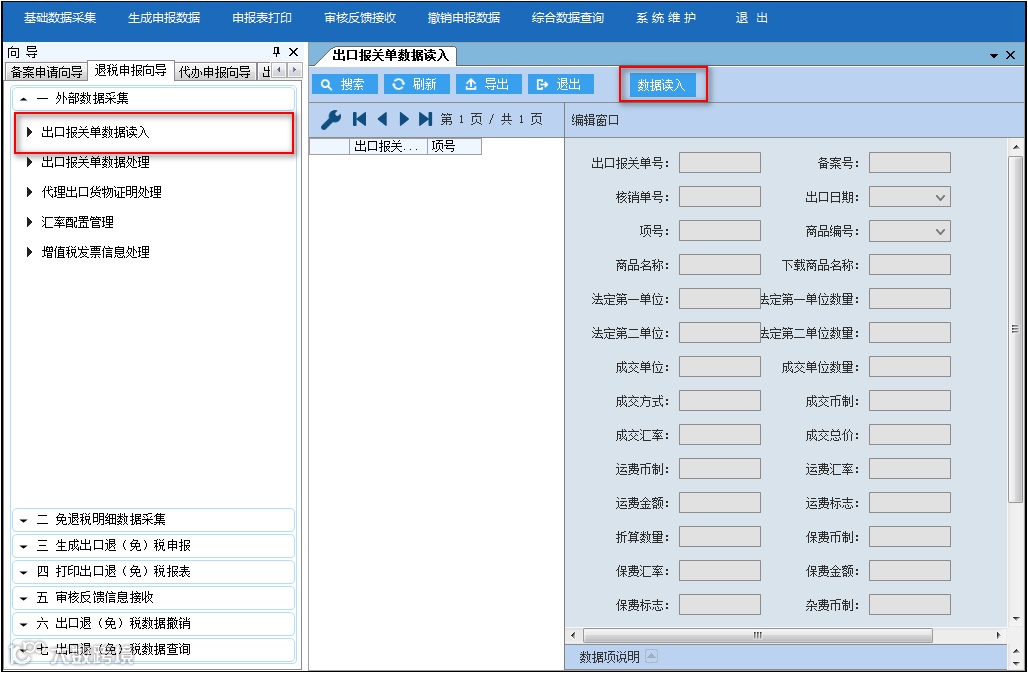This screenshot has width=1028, height=673.
Task: Open the 申报表打印 menu
Action: coord(262,18)
